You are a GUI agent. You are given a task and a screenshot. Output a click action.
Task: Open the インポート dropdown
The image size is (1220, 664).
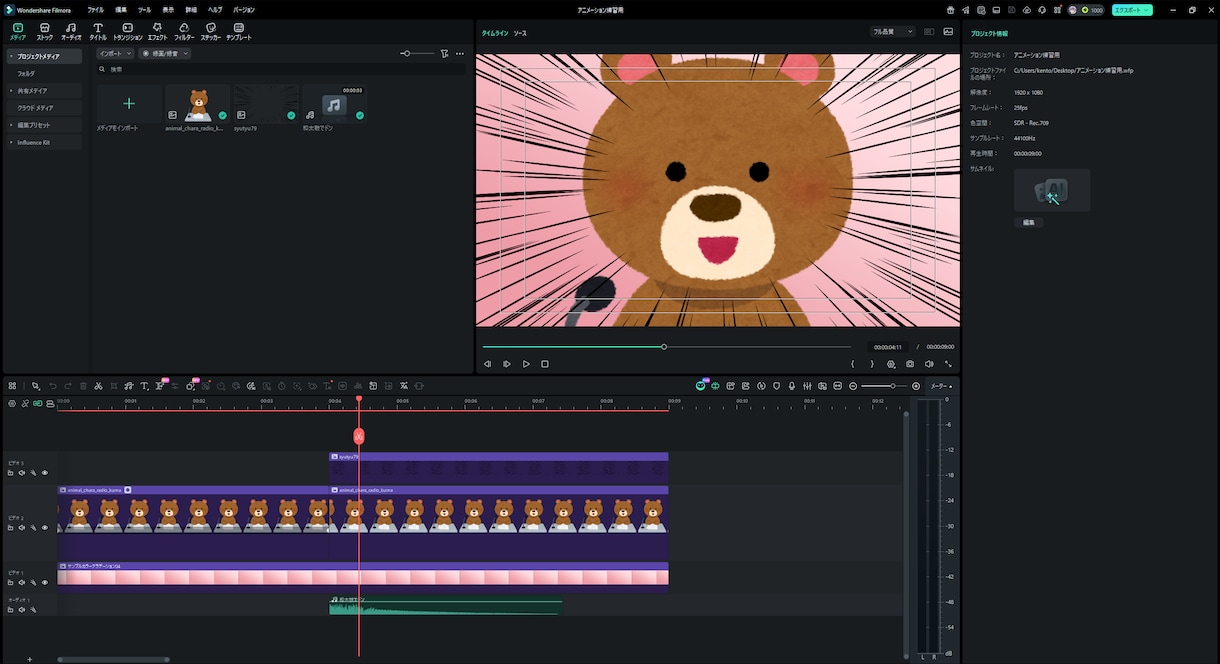pyautogui.click(x=115, y=53)
